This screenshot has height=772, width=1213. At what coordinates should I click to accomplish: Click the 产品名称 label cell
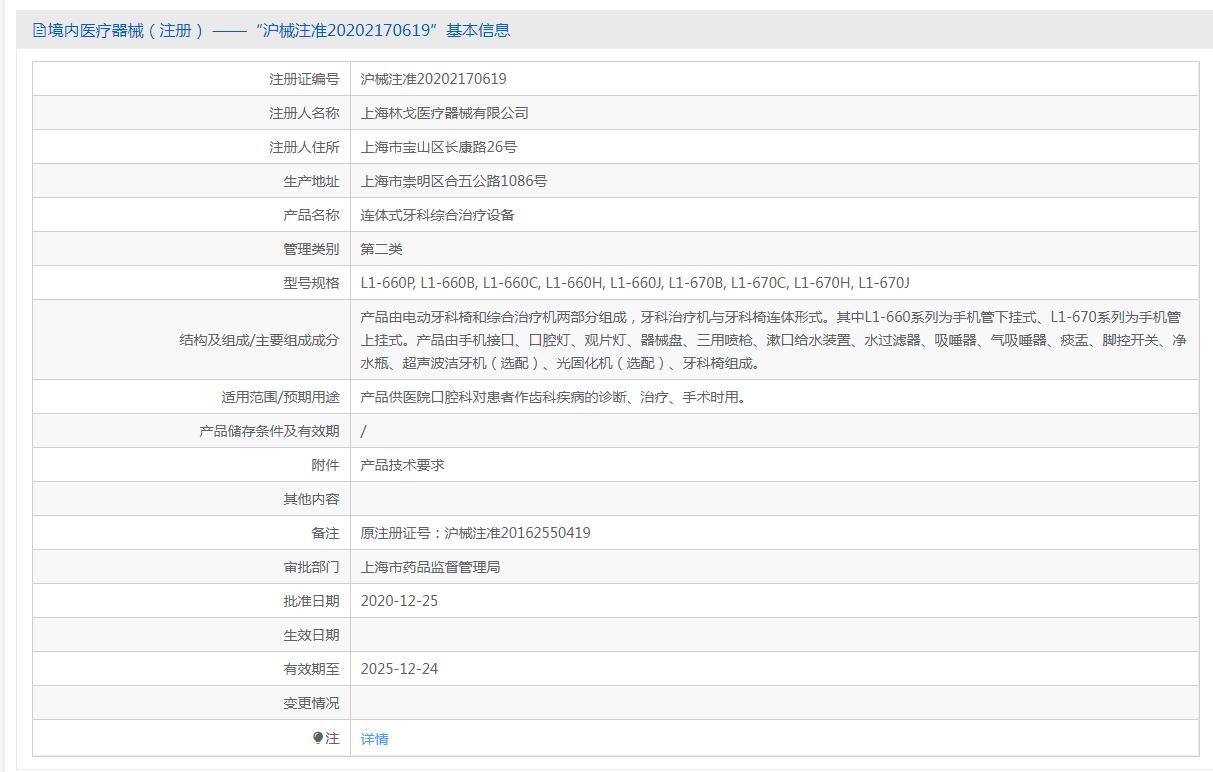click(x=192, y=215)
